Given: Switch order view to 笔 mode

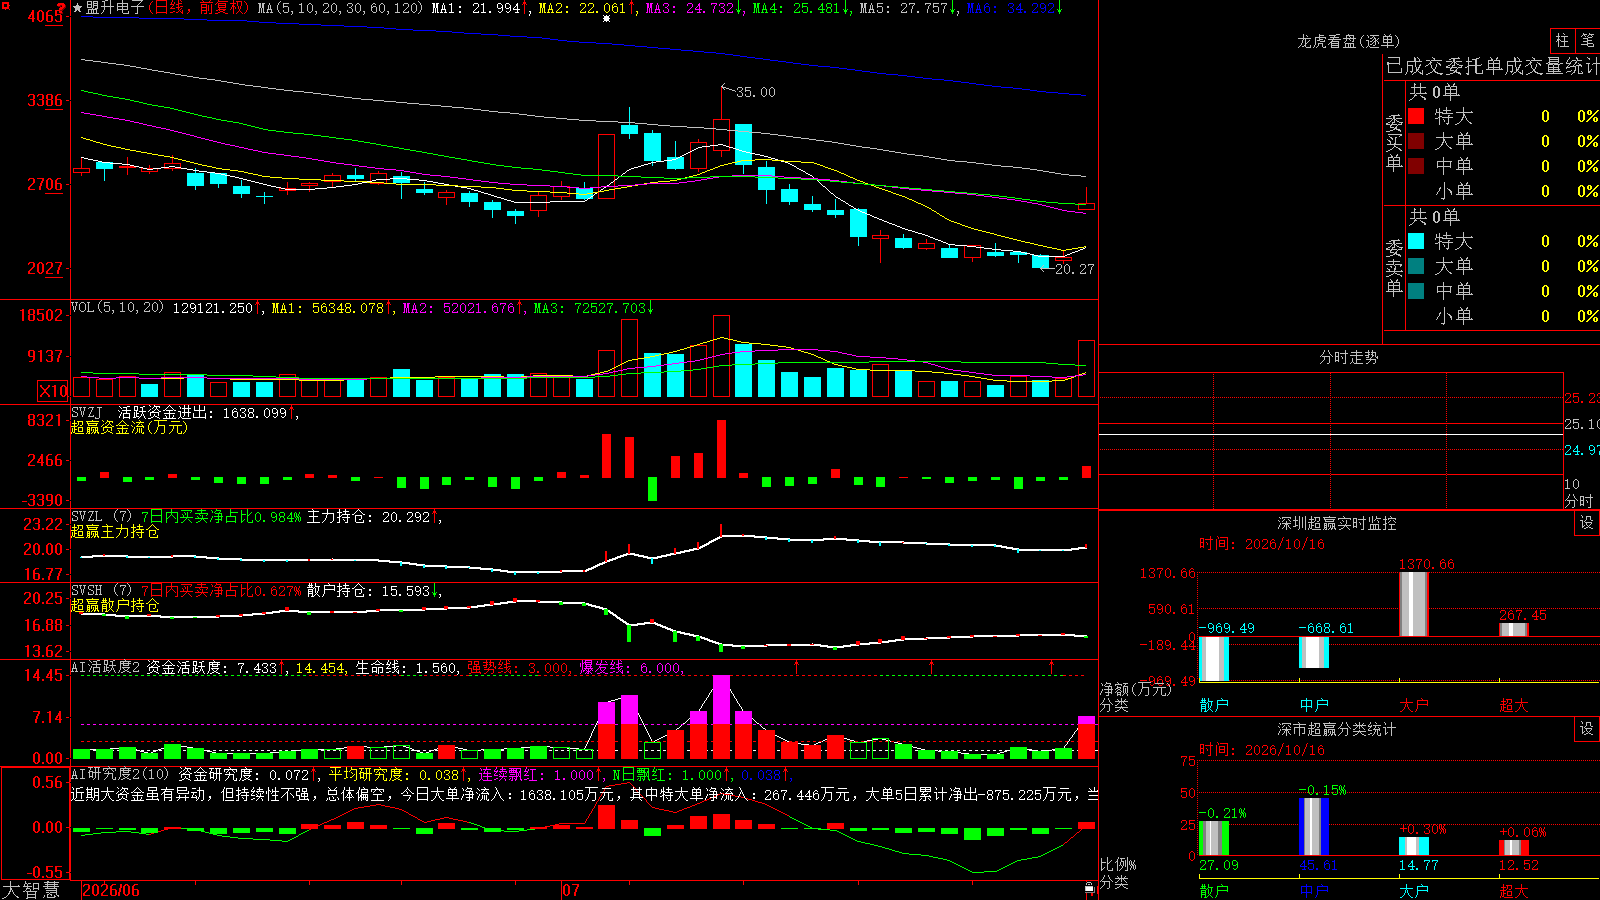Looking at the screenshot, I should point(1587,41).
